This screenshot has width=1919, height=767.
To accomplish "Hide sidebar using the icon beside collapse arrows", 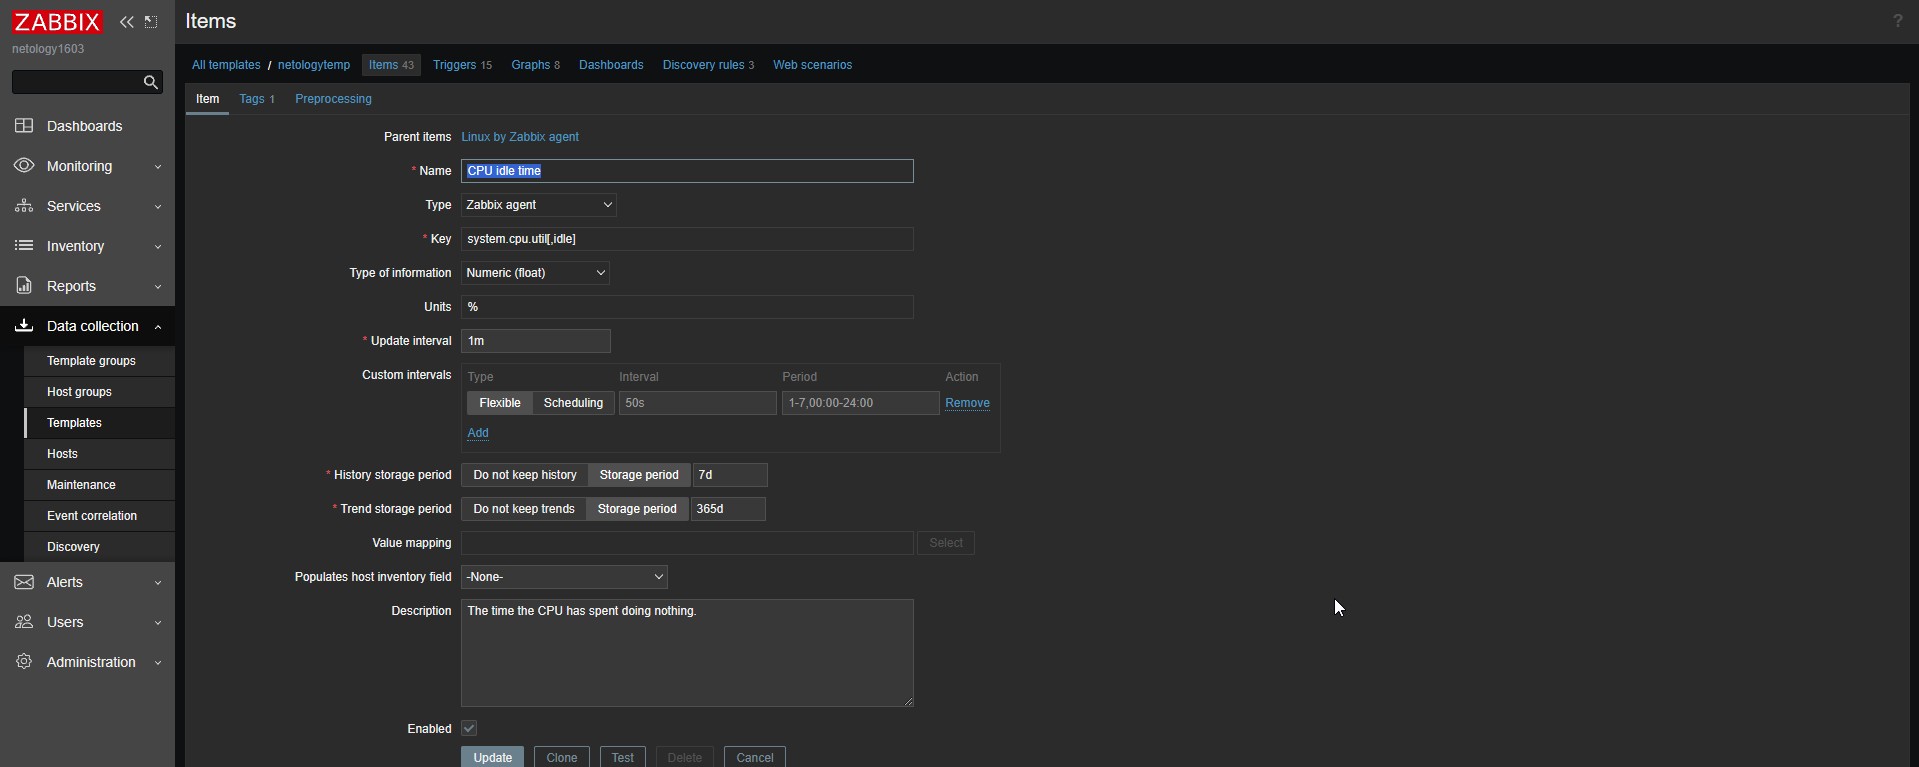I will pyautogui.click(x=151, y=22).
